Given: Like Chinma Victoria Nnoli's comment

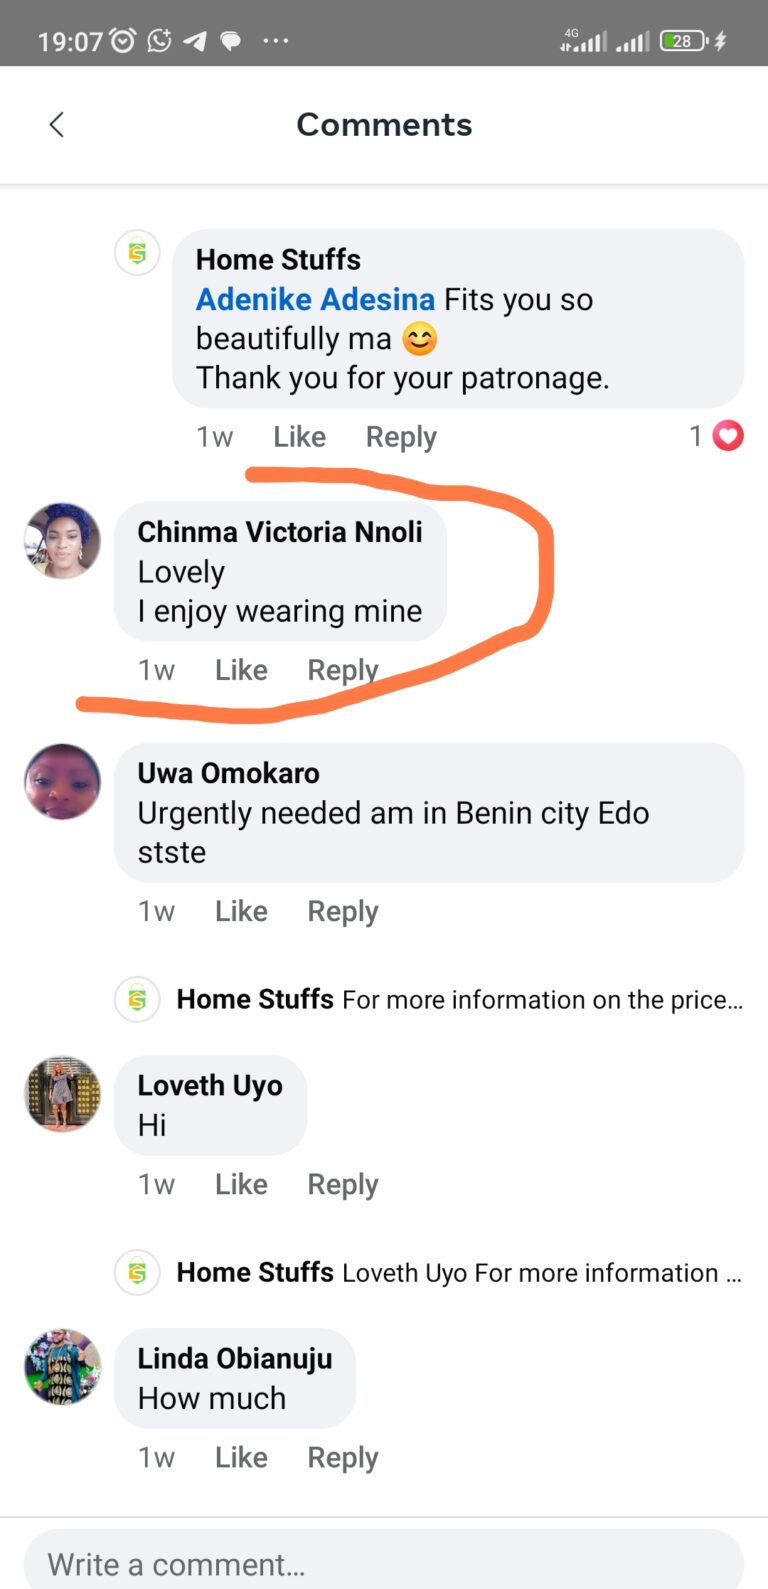Looking at the screenshot, I should tap(241, 670).
